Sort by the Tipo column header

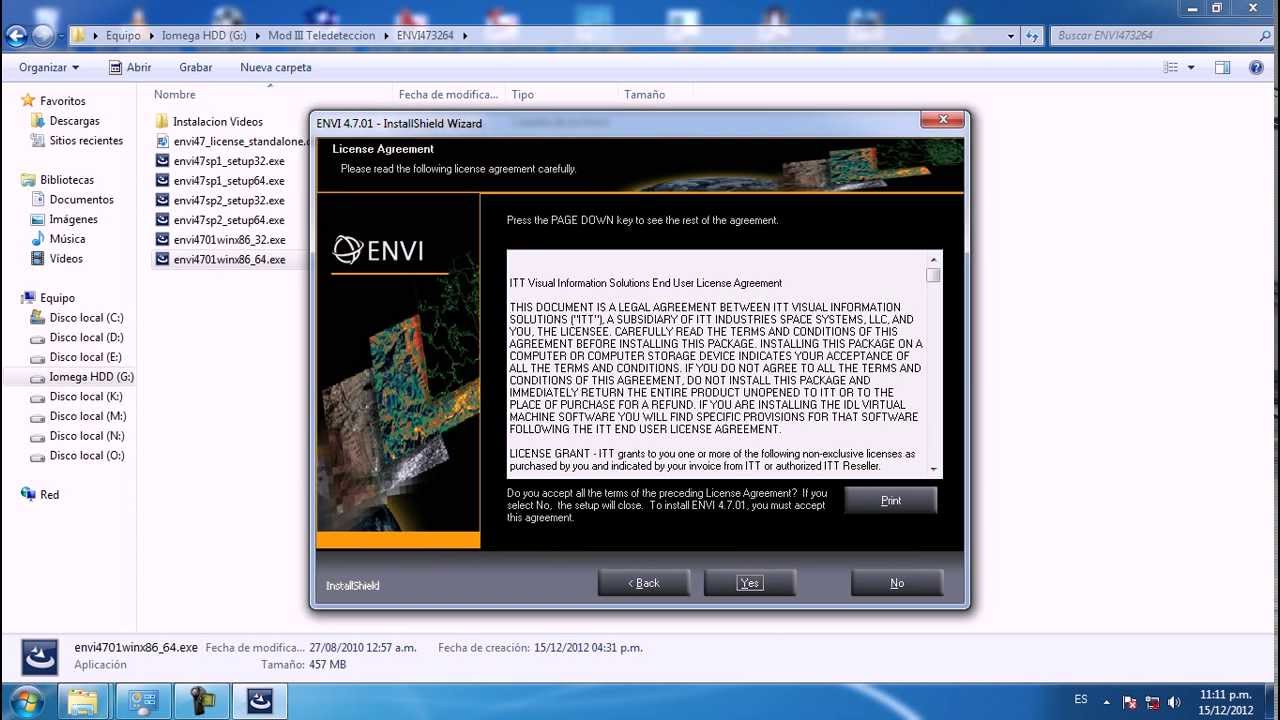tap(523, 94)
